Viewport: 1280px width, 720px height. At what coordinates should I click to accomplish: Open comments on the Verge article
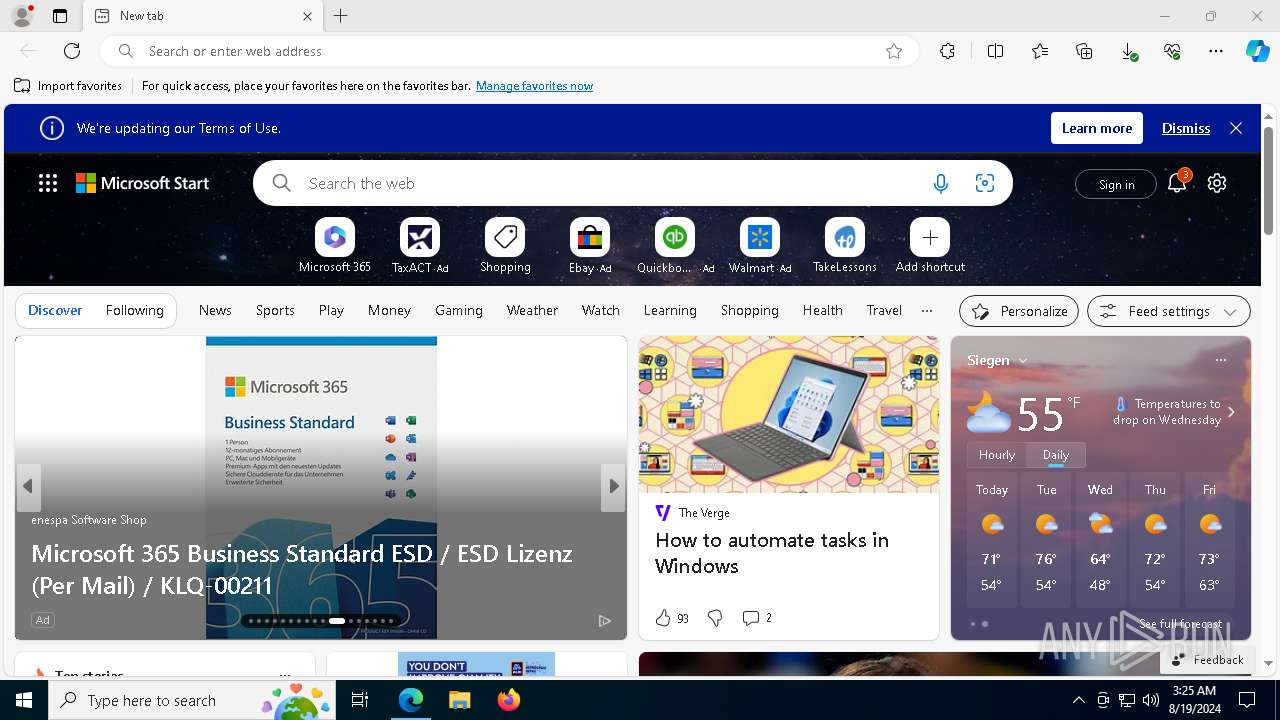pyautogui.click(x=757, y=618)
